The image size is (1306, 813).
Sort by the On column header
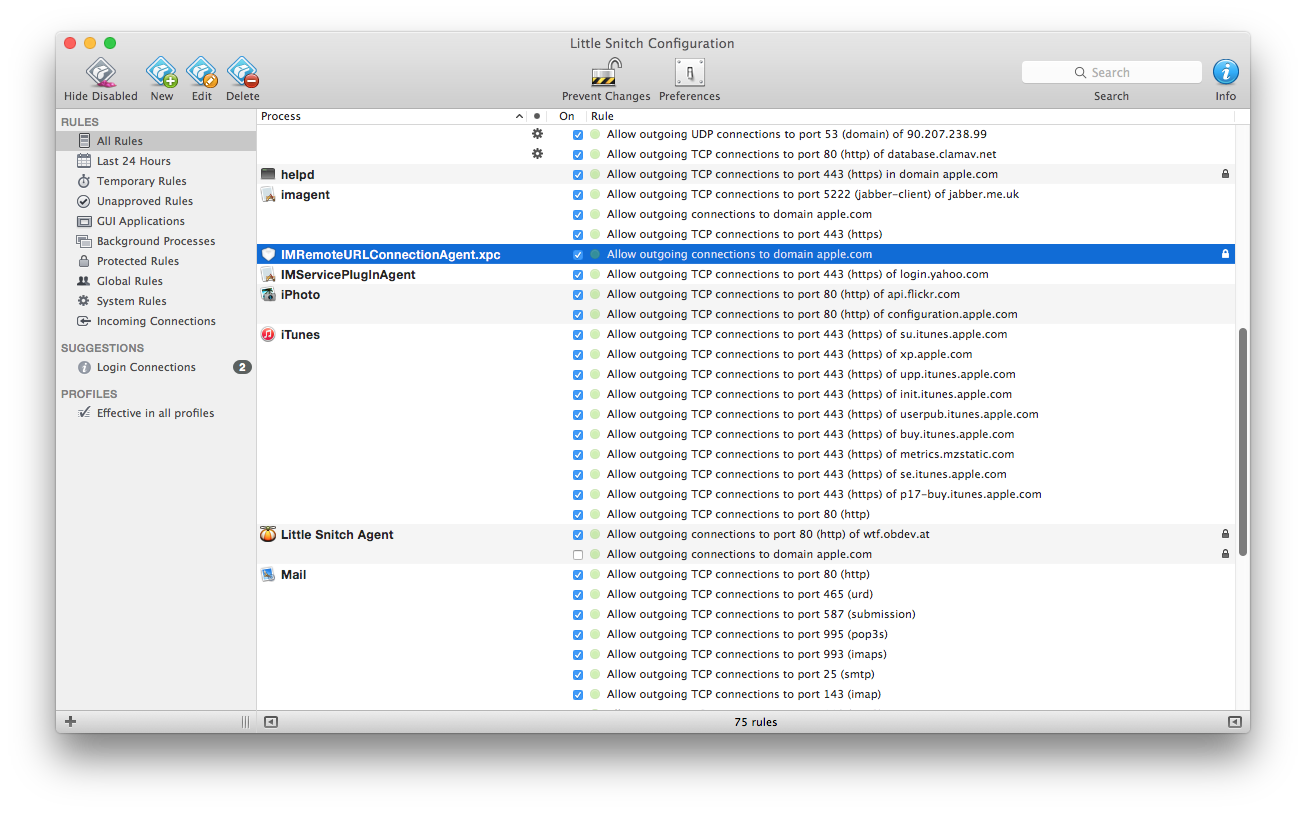567,116
